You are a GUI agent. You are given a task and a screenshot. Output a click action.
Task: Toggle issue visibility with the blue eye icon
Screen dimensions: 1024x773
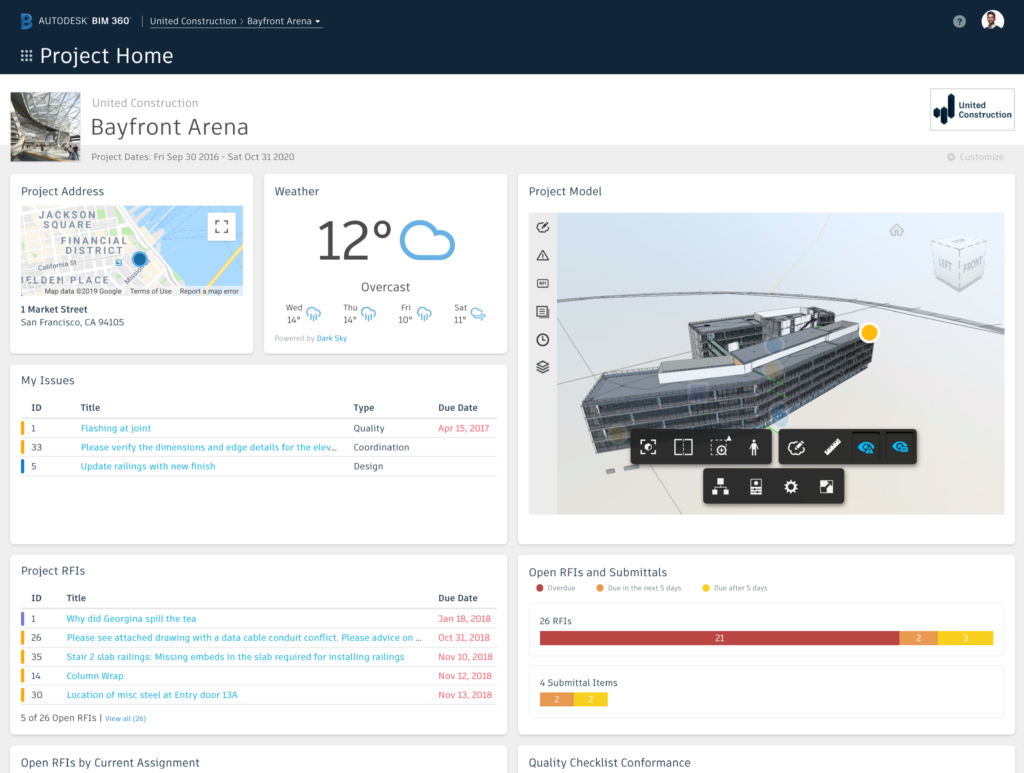click(865, 446)
